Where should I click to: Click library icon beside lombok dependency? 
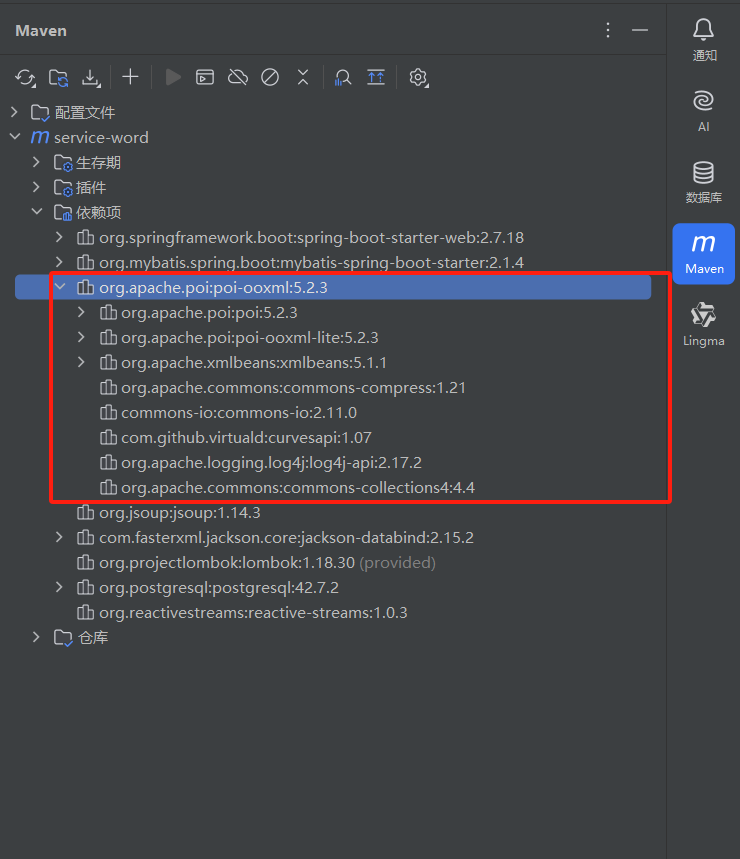coord(85,562)
